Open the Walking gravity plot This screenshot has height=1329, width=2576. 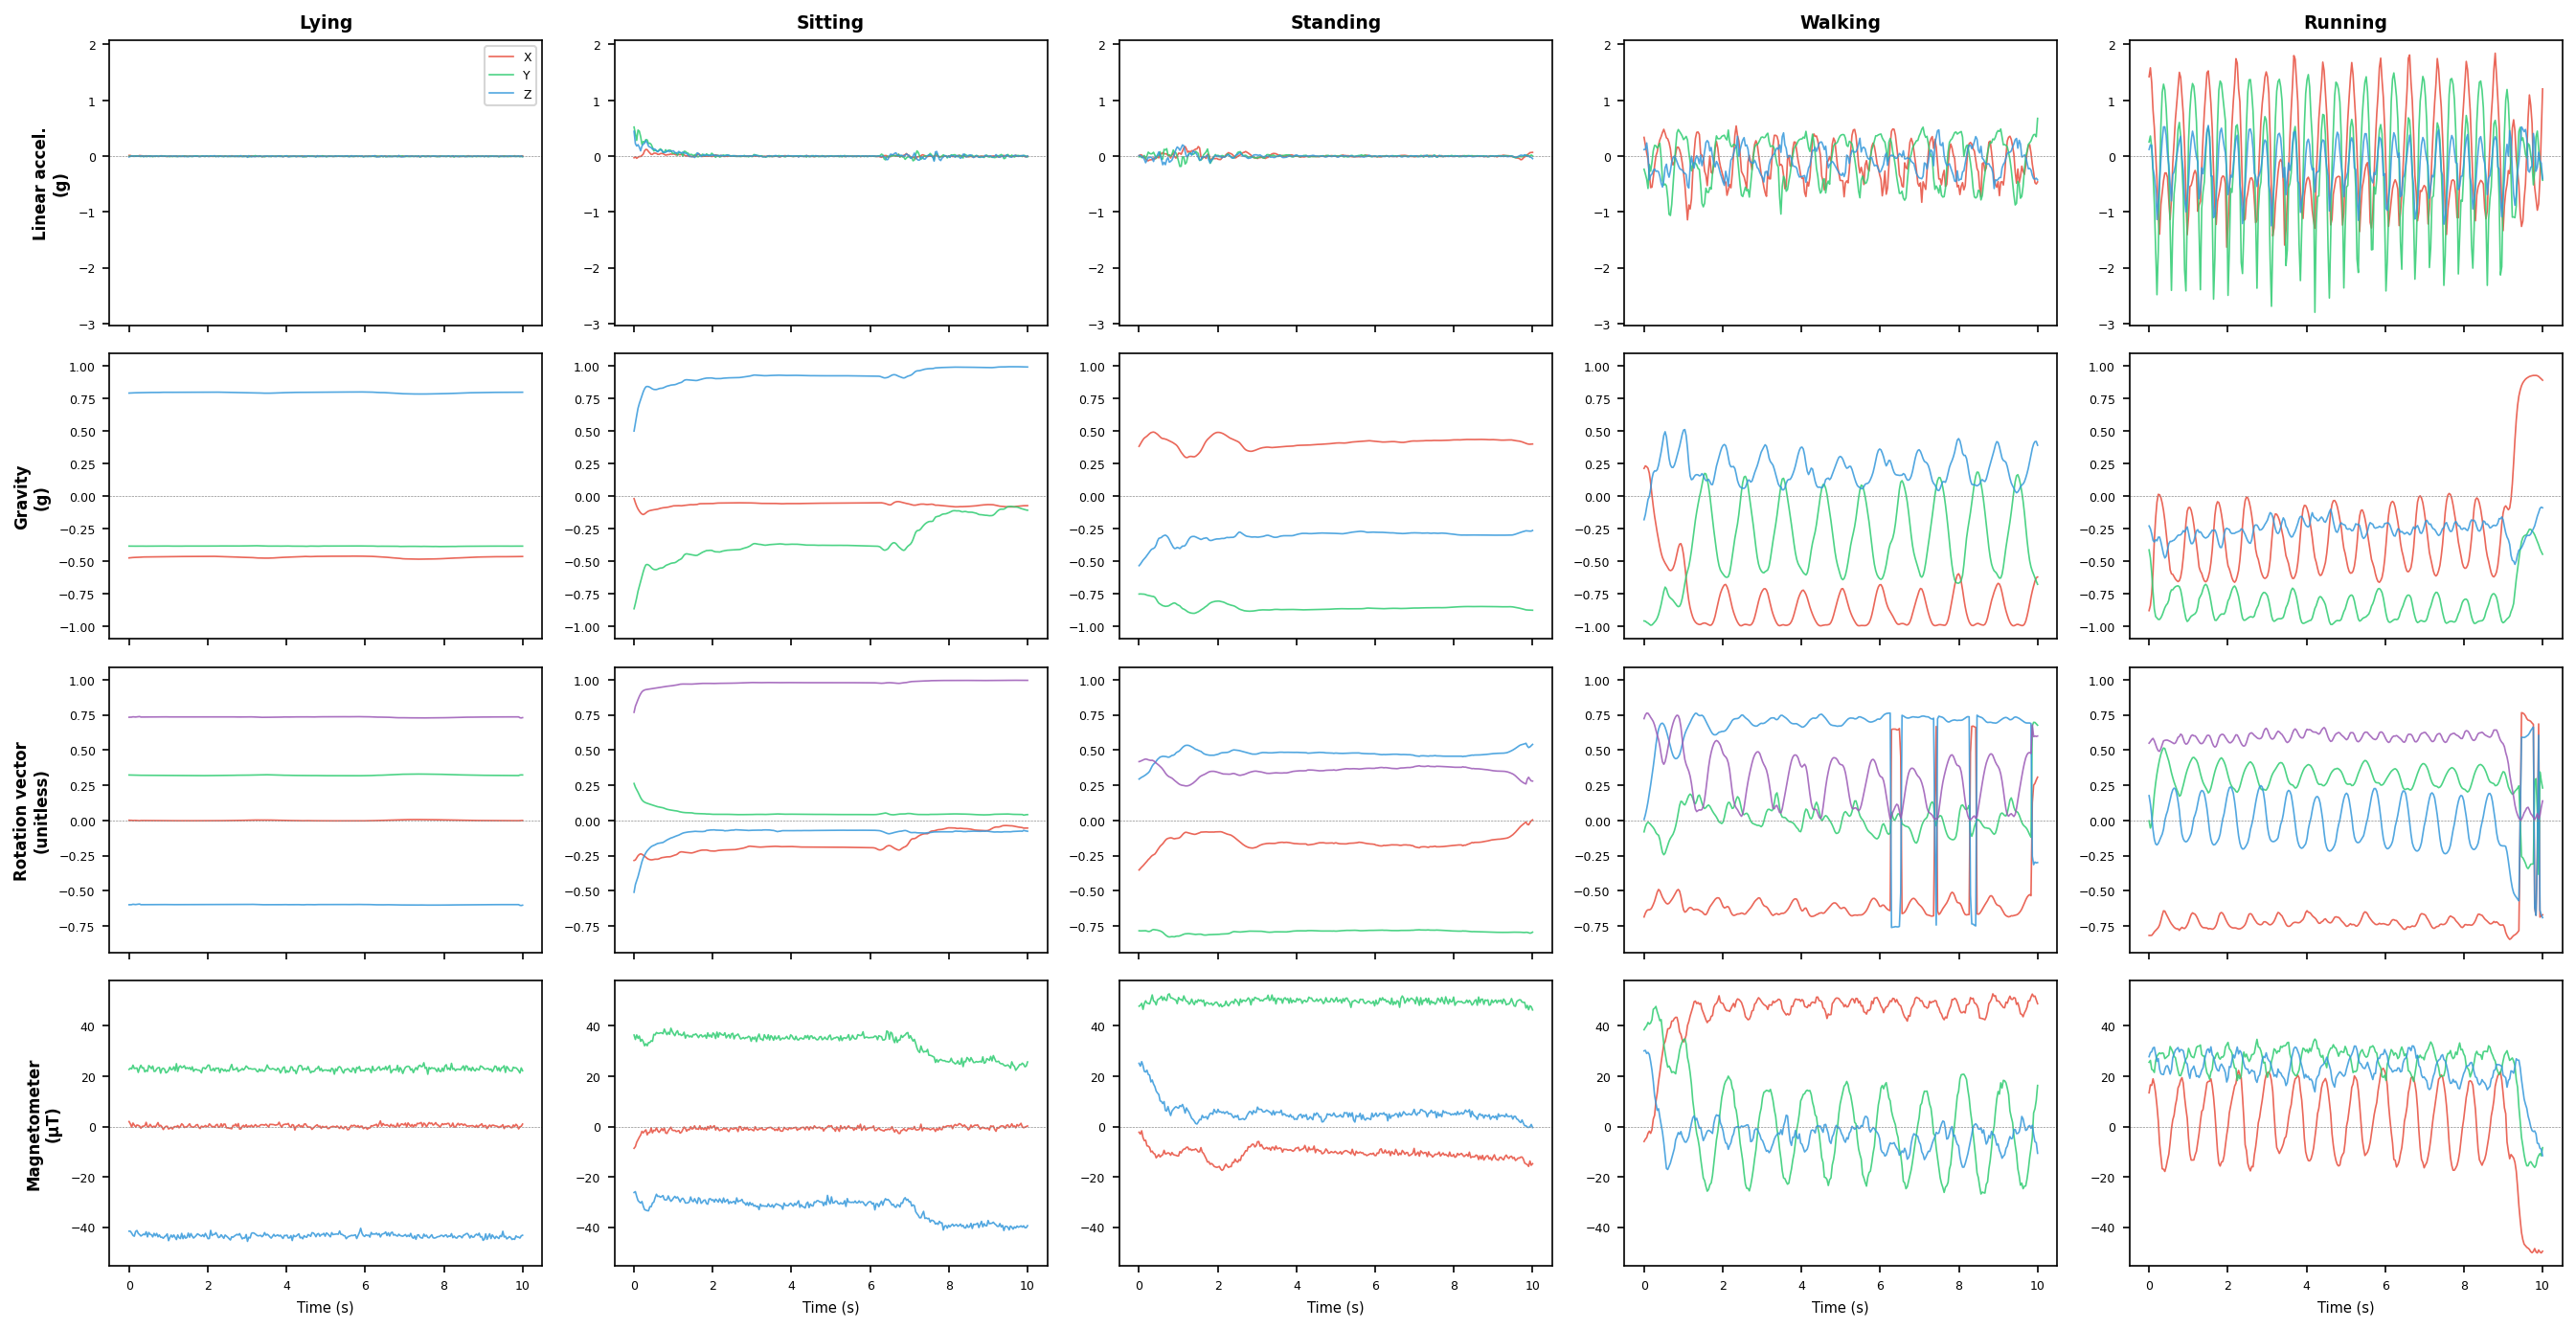click(x=1841, y=496)
